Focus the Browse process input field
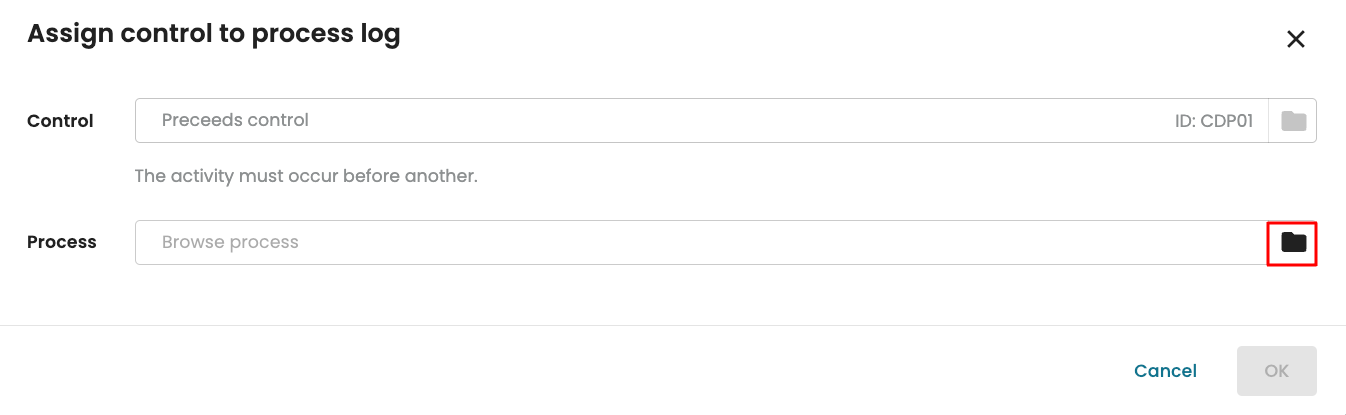Screen dimensions: 1346x415 pyautogui.click(x=700, y=242)
